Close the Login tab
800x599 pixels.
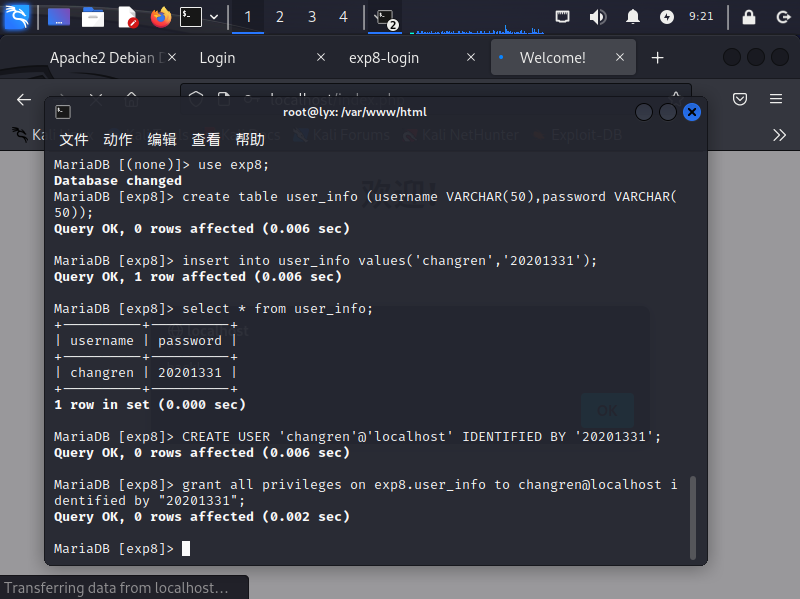click(x=321, y=57)
